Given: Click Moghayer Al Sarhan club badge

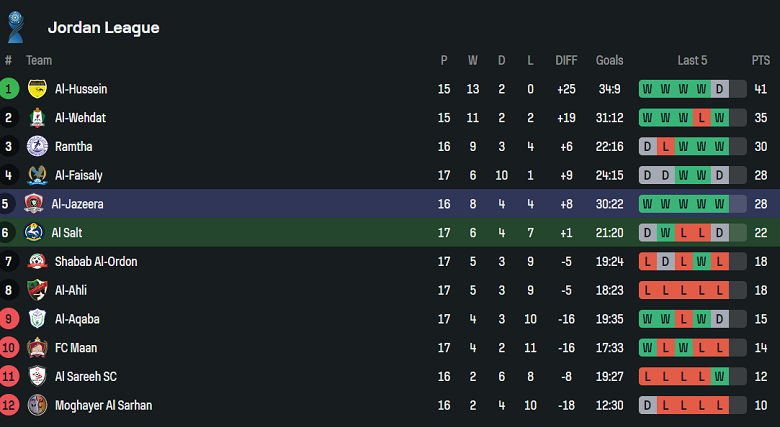Looking at the screenshot, I should click(x=37, y=406).
